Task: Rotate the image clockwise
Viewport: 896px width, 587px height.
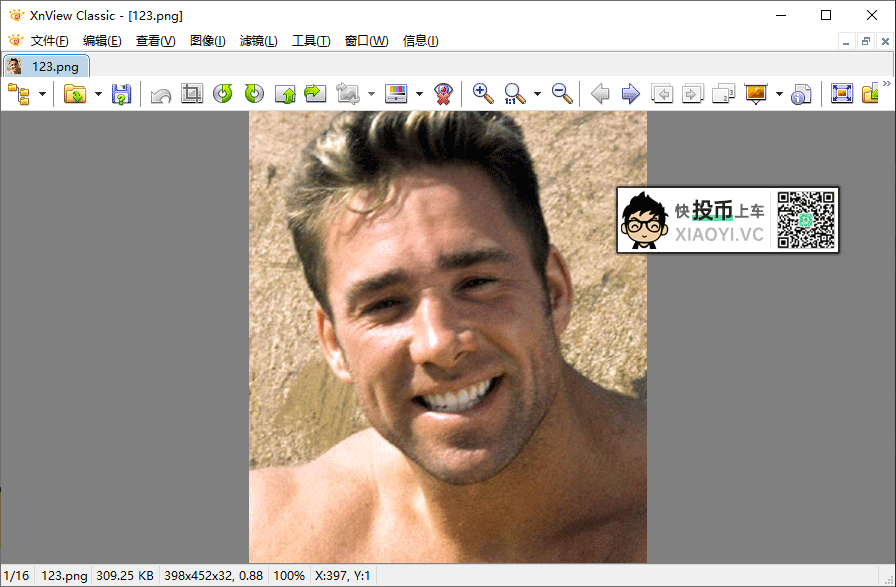Action: click(x=252, y=93)
